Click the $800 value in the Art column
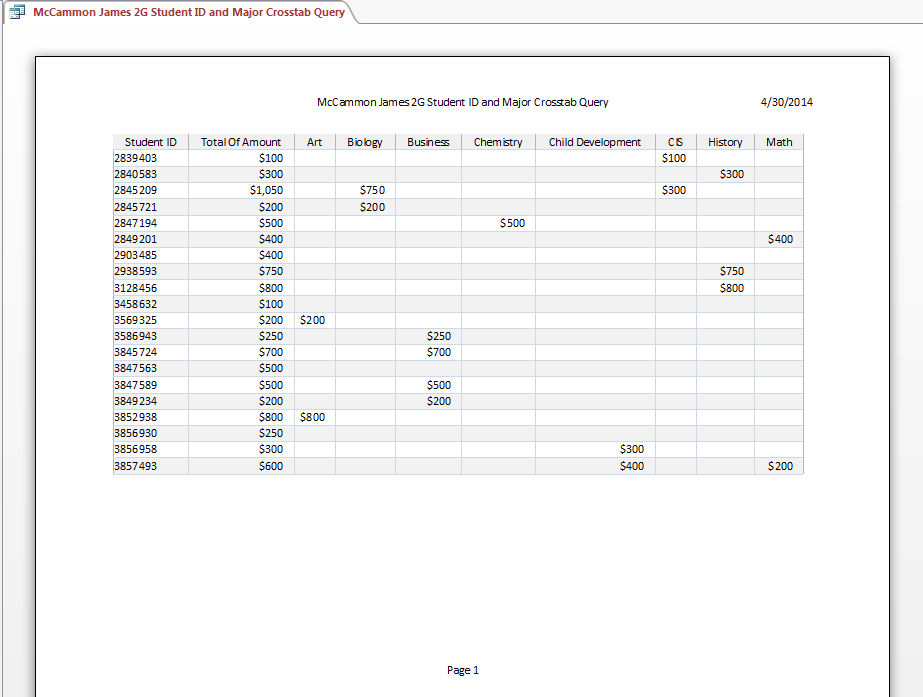The width and height of the screenshot is (923, 697). 312,417
